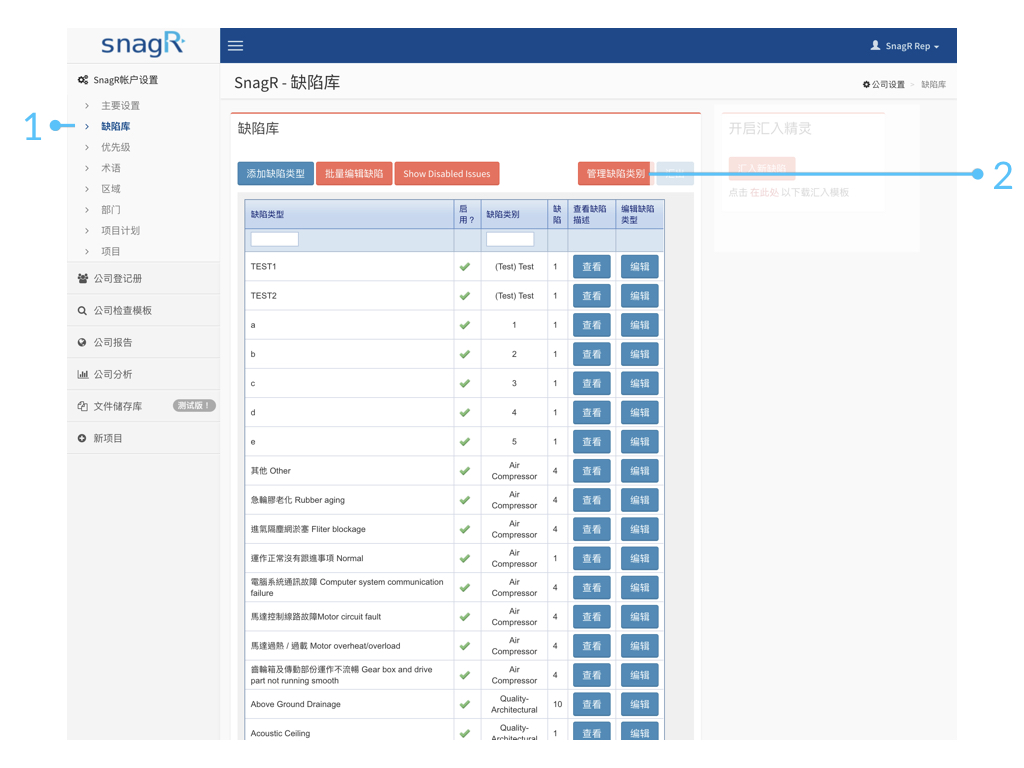Expand the 优先级 chevron in sidebar

tap(87, 147)
